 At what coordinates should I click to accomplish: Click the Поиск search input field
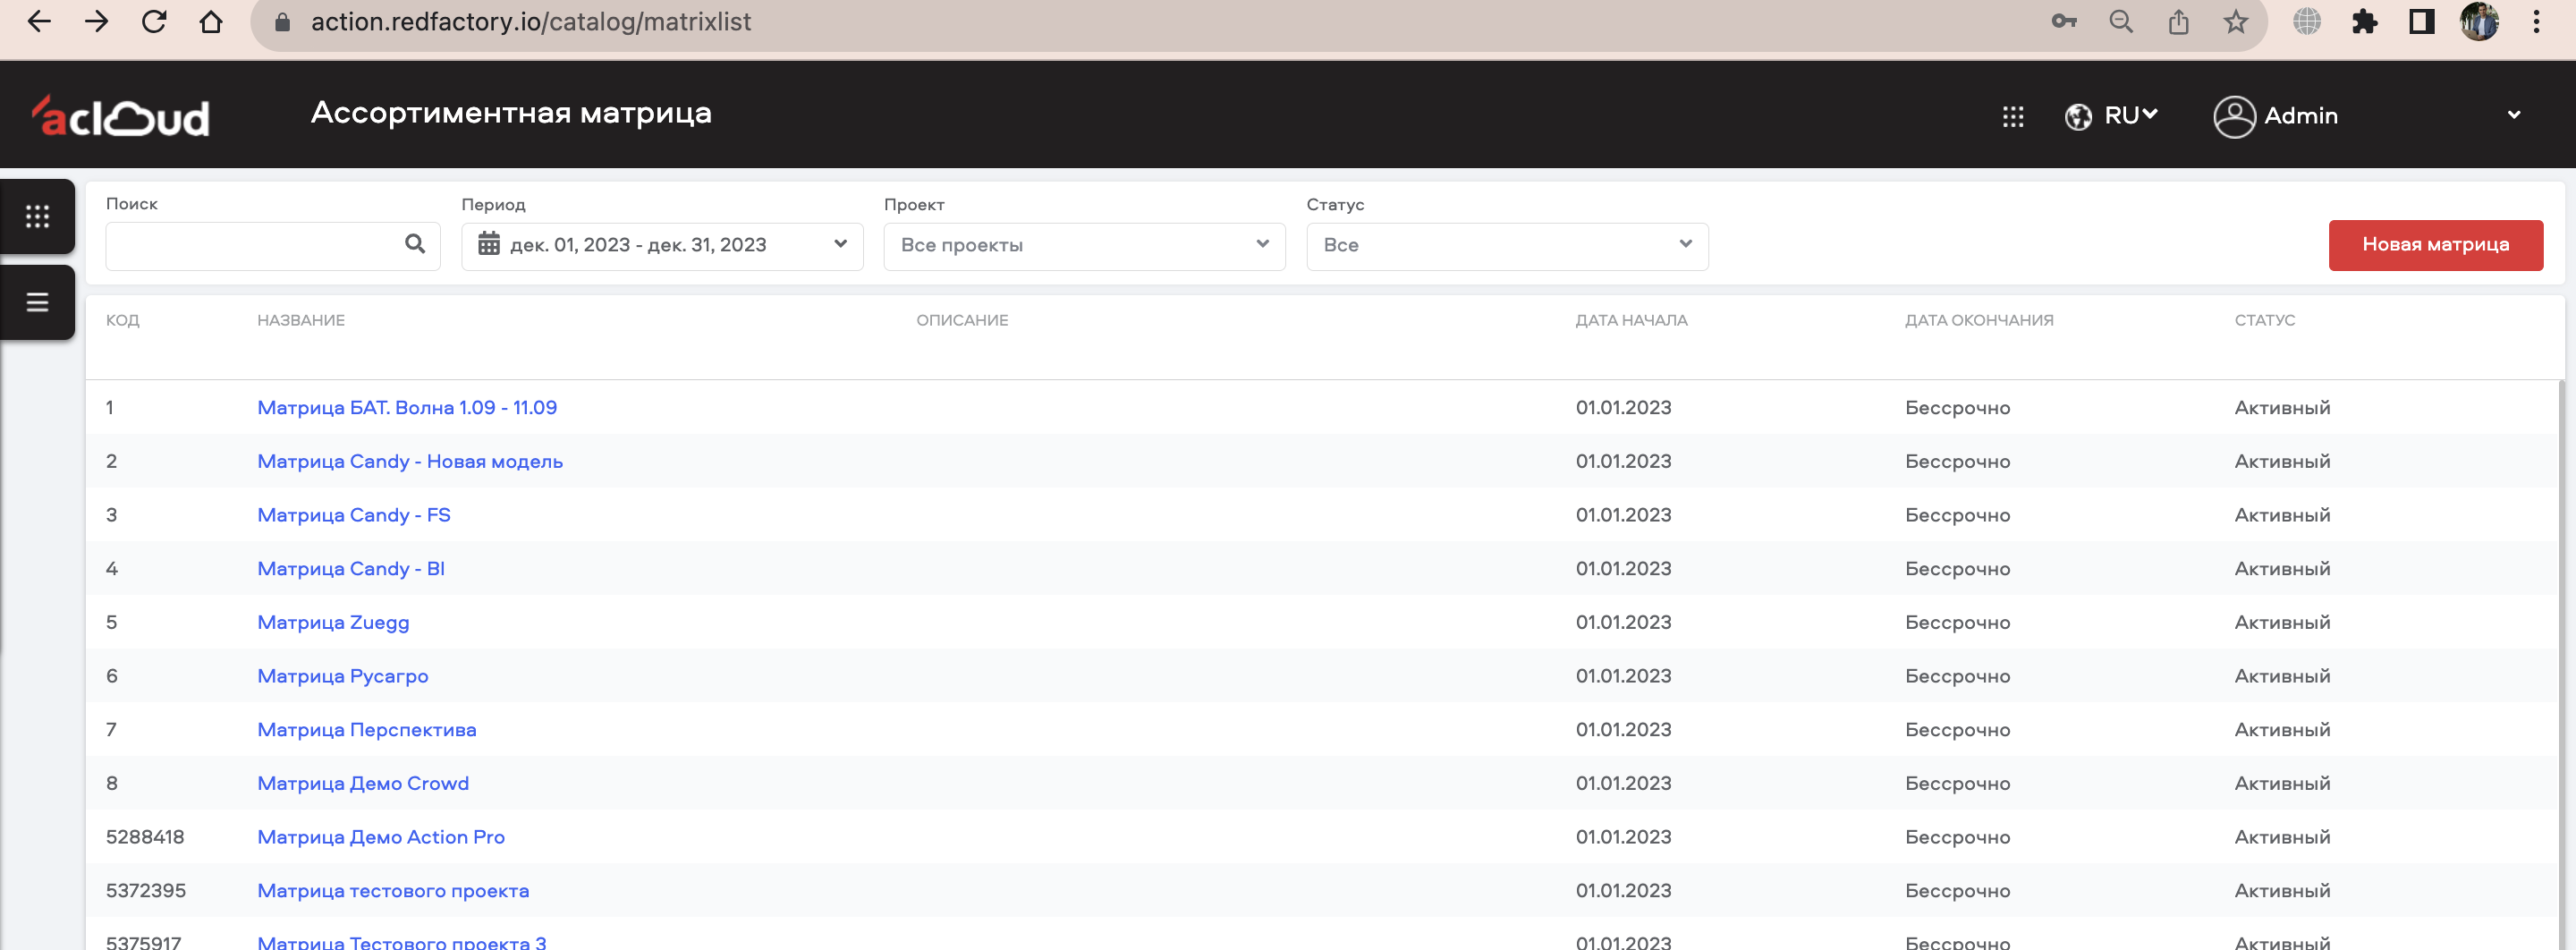pyautogui.click(x=272, y=246)
